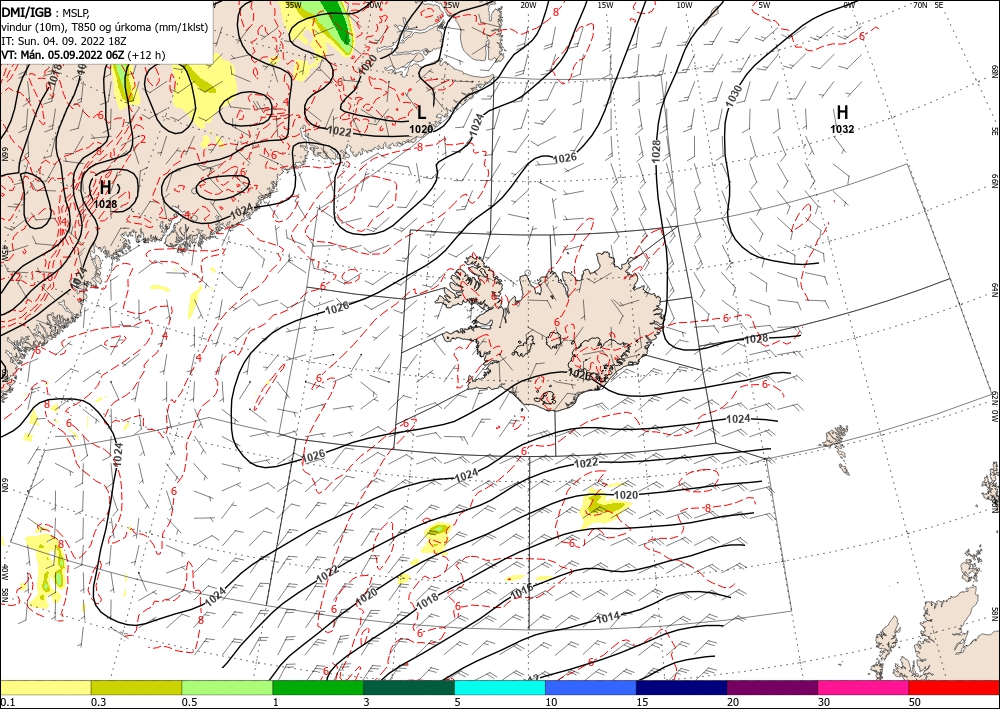The width and height of the screenshot is (1000, 709).
Task: Click the '25W' longitude label at top
Action: [451, 5]
